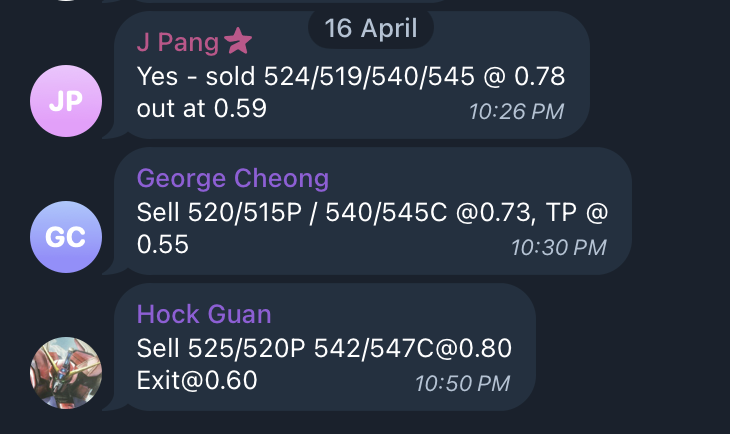Click the line "Yes - sold 524/519/540/545 @ 0.78"

coord(351,75)
